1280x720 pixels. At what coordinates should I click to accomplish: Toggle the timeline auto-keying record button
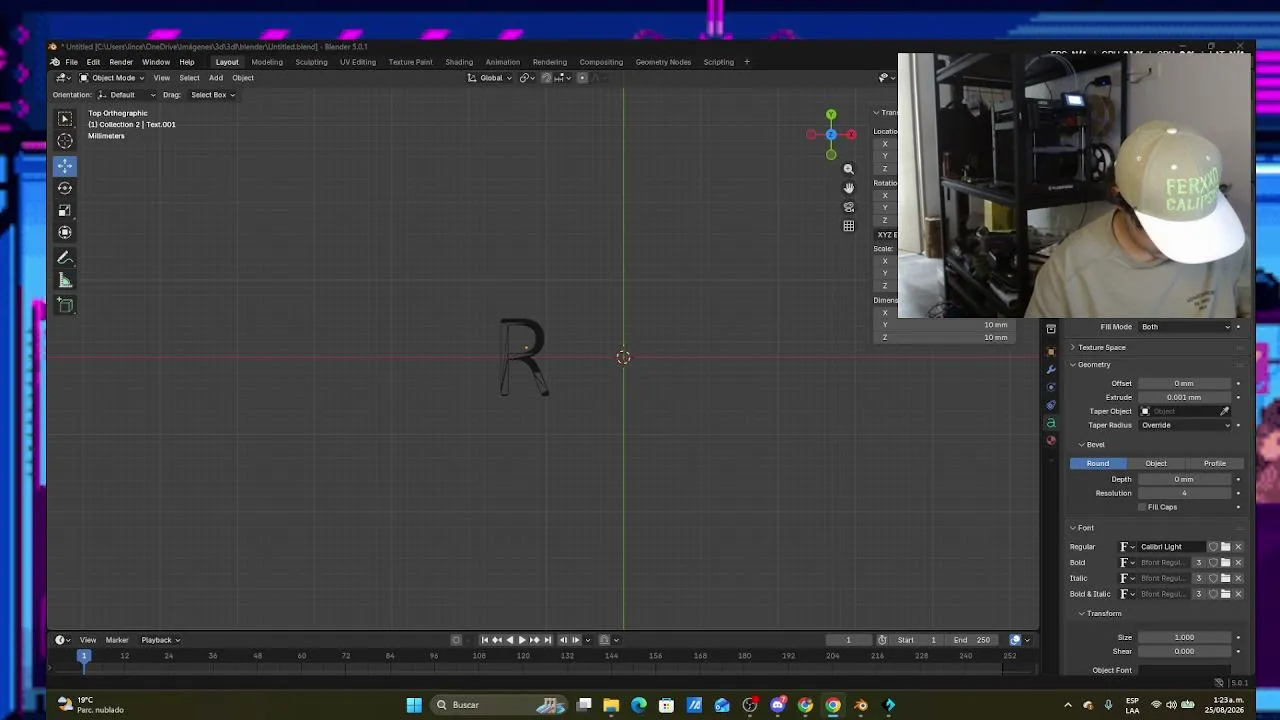pos(456,640)
